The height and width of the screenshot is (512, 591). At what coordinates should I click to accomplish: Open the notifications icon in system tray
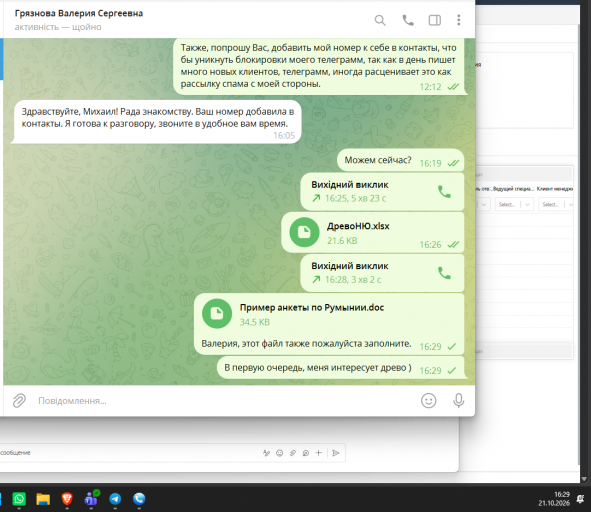pos(581,499)
